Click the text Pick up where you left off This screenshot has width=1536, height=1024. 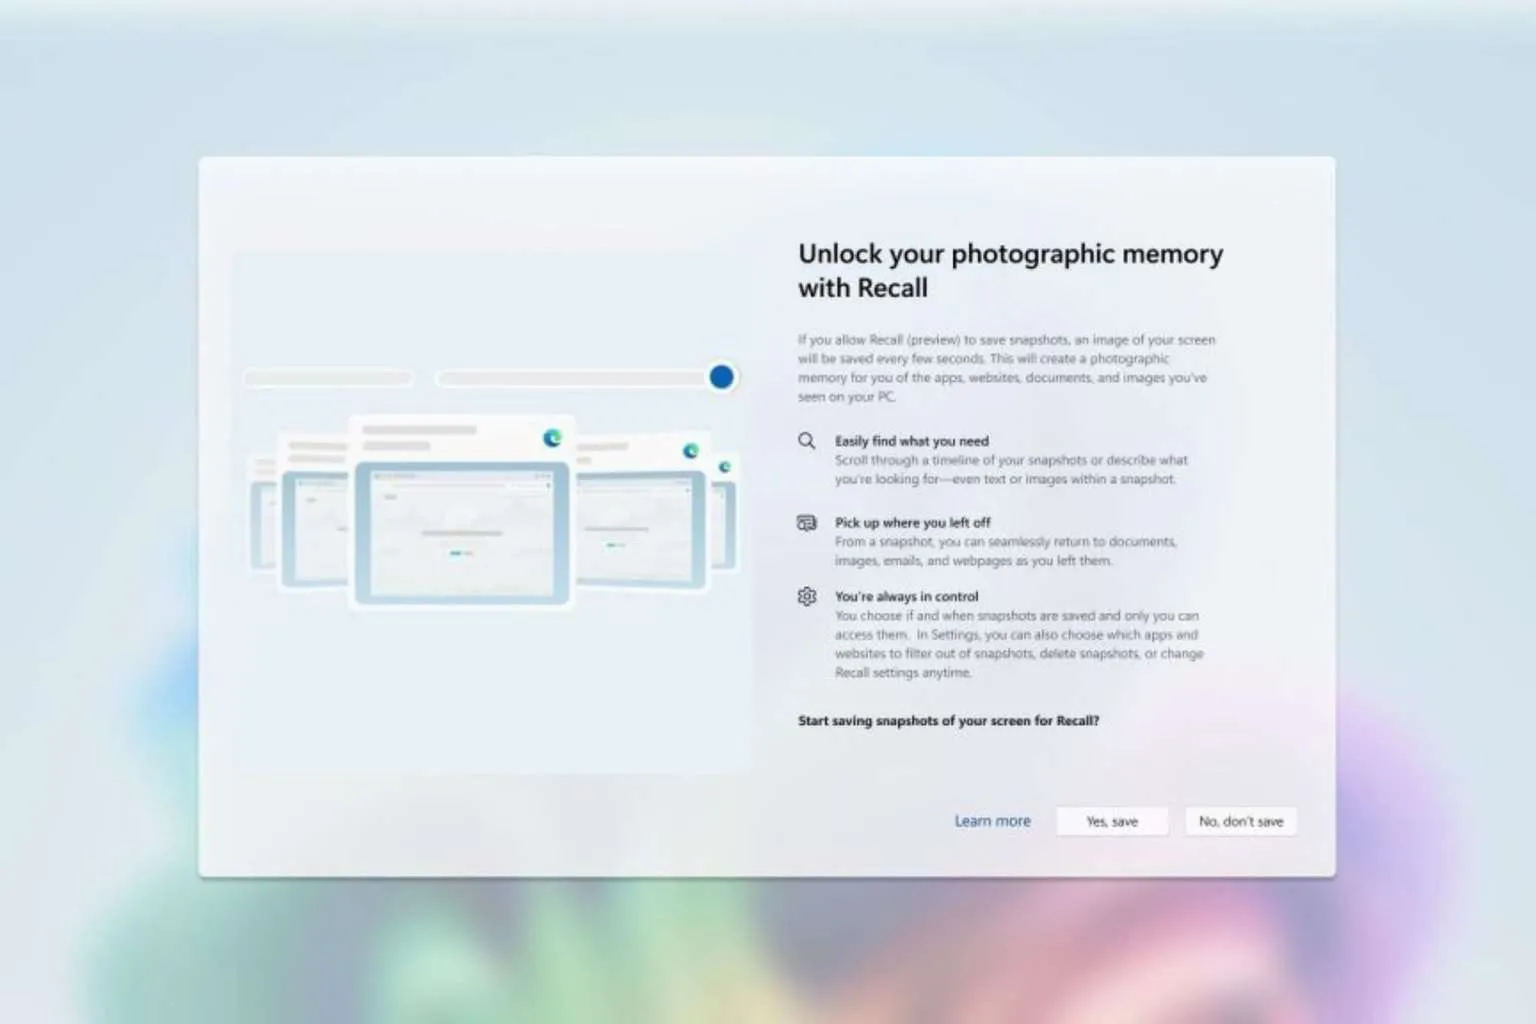pyautogui.click(x=913, y=523)
